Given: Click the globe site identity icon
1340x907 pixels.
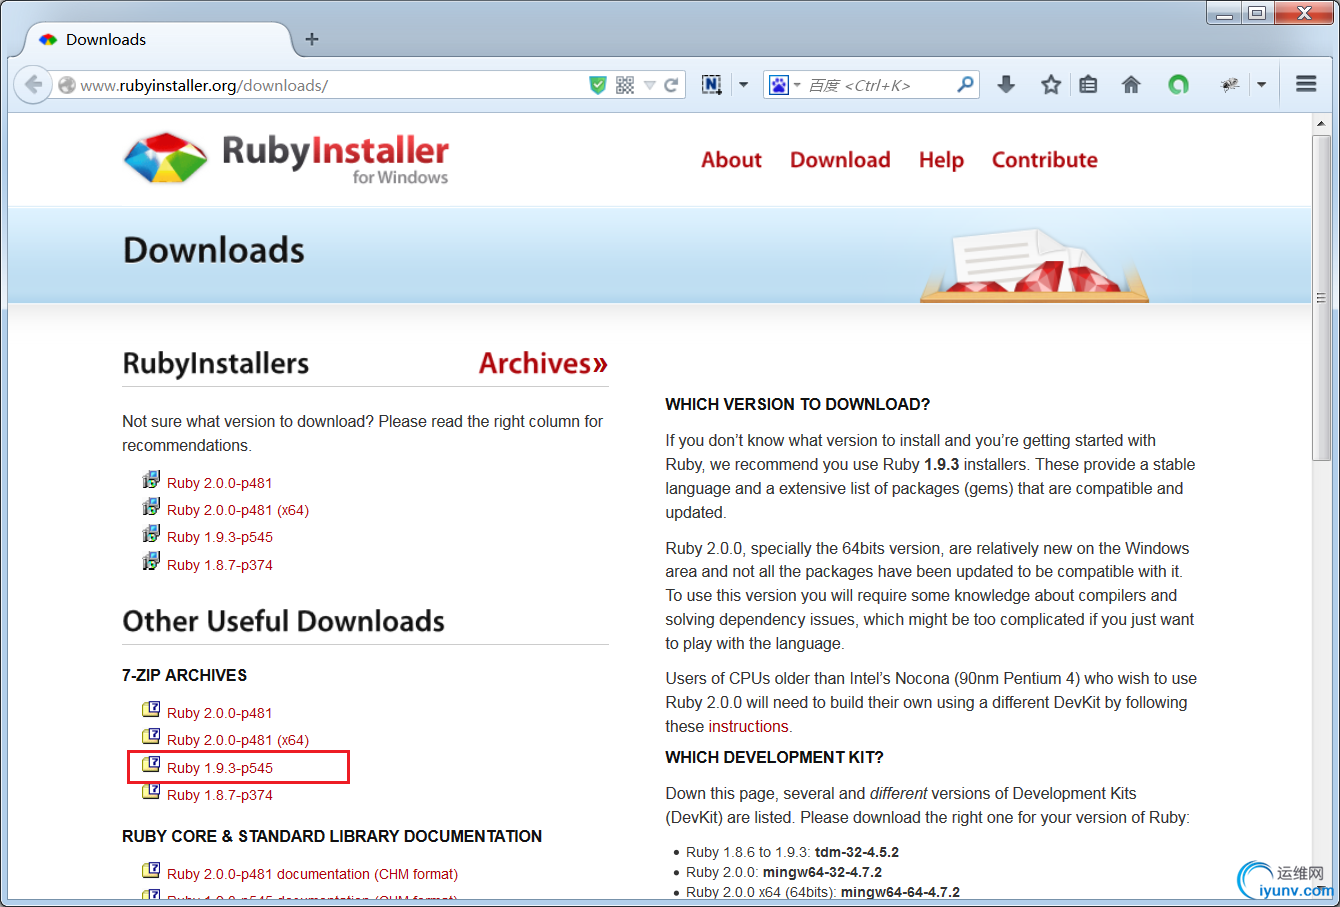Looking at the screenshot, I should point(67,85).
